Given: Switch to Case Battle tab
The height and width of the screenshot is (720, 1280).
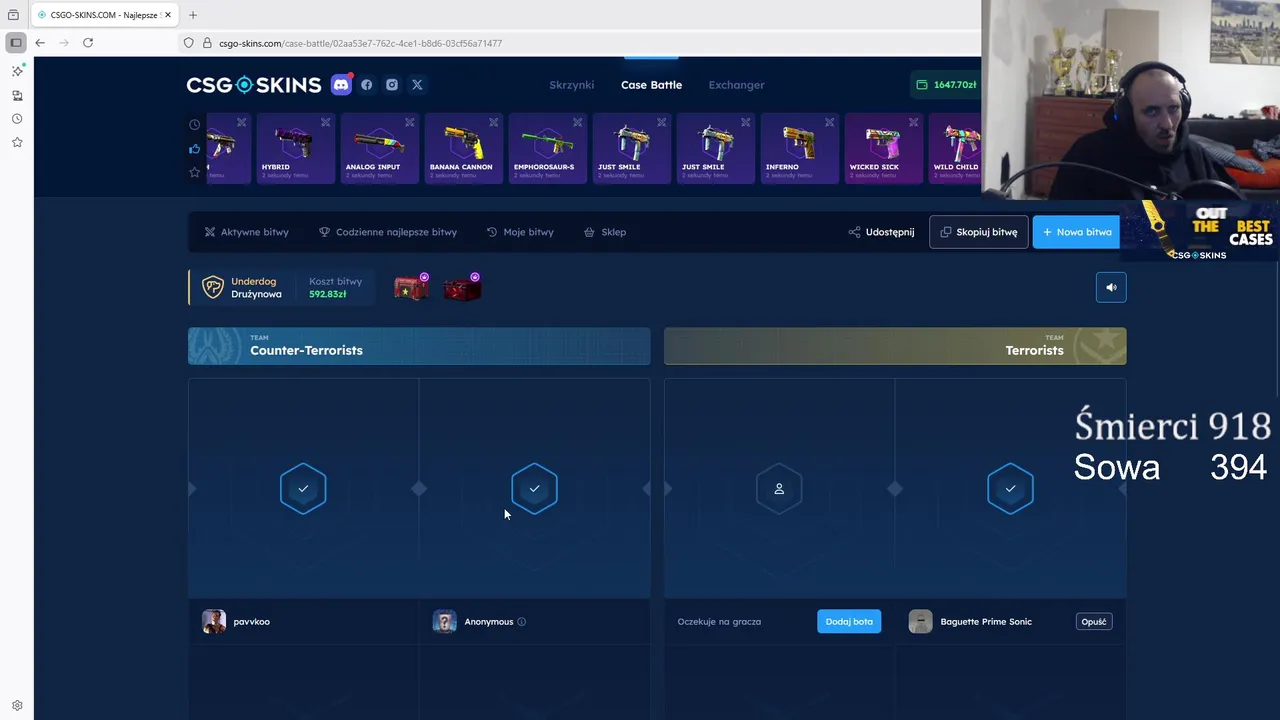Looking at the screenshot, I should pos(651,85).
